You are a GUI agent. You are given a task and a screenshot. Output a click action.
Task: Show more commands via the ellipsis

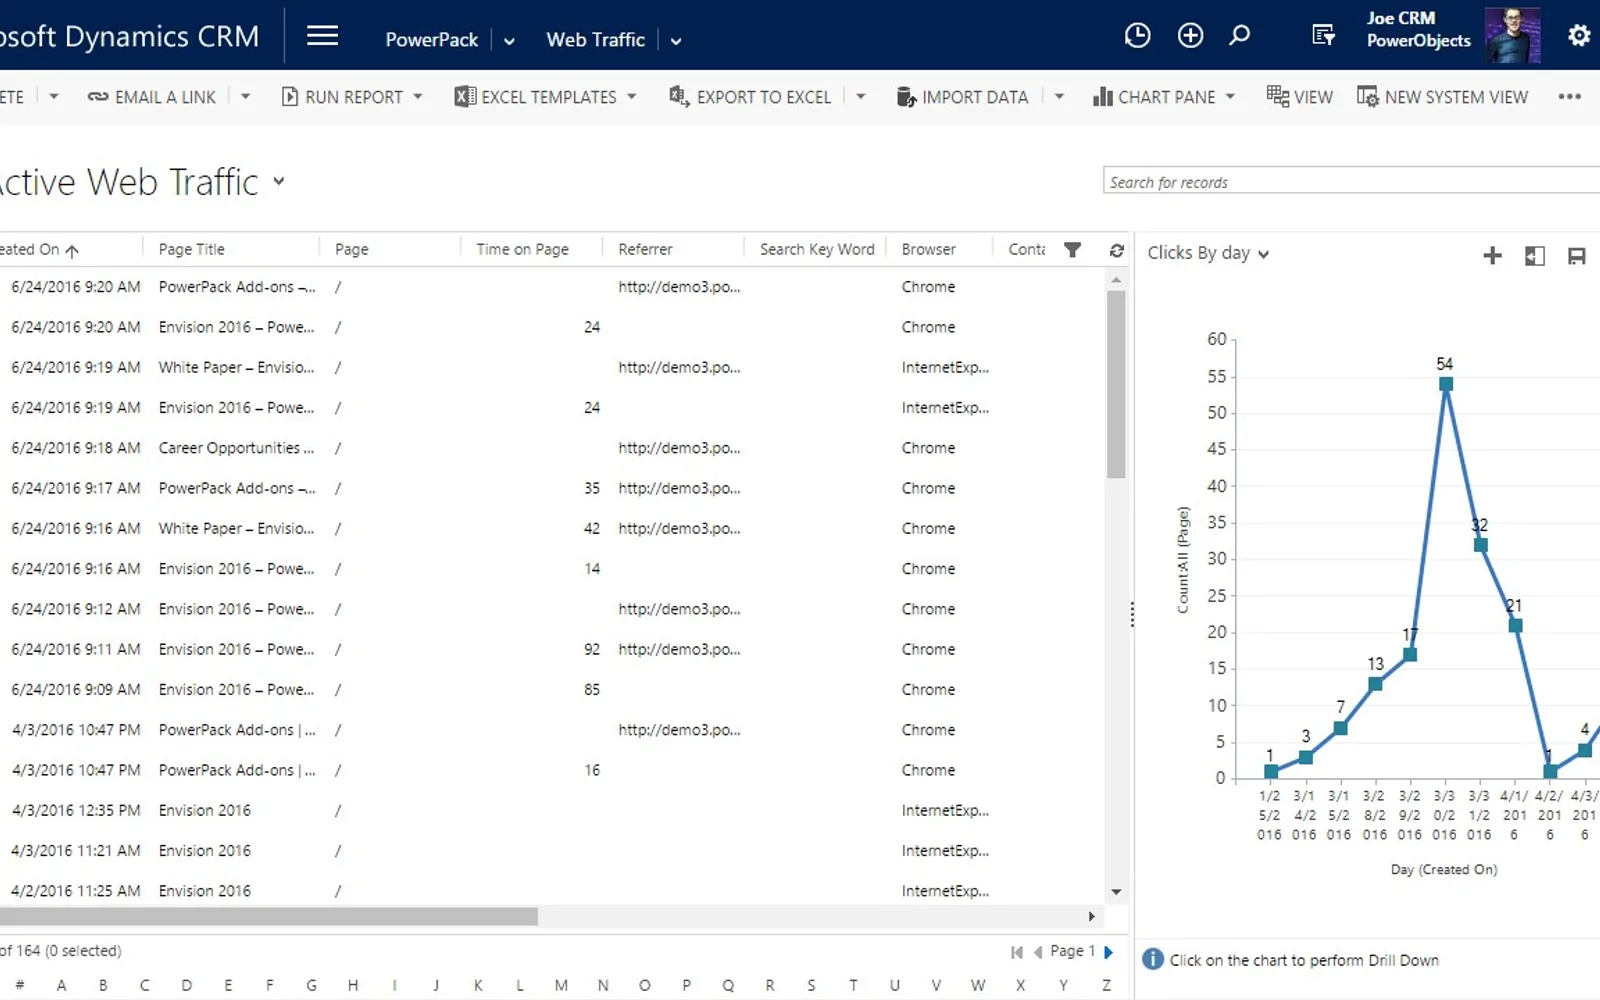[x=1570, y=97]
